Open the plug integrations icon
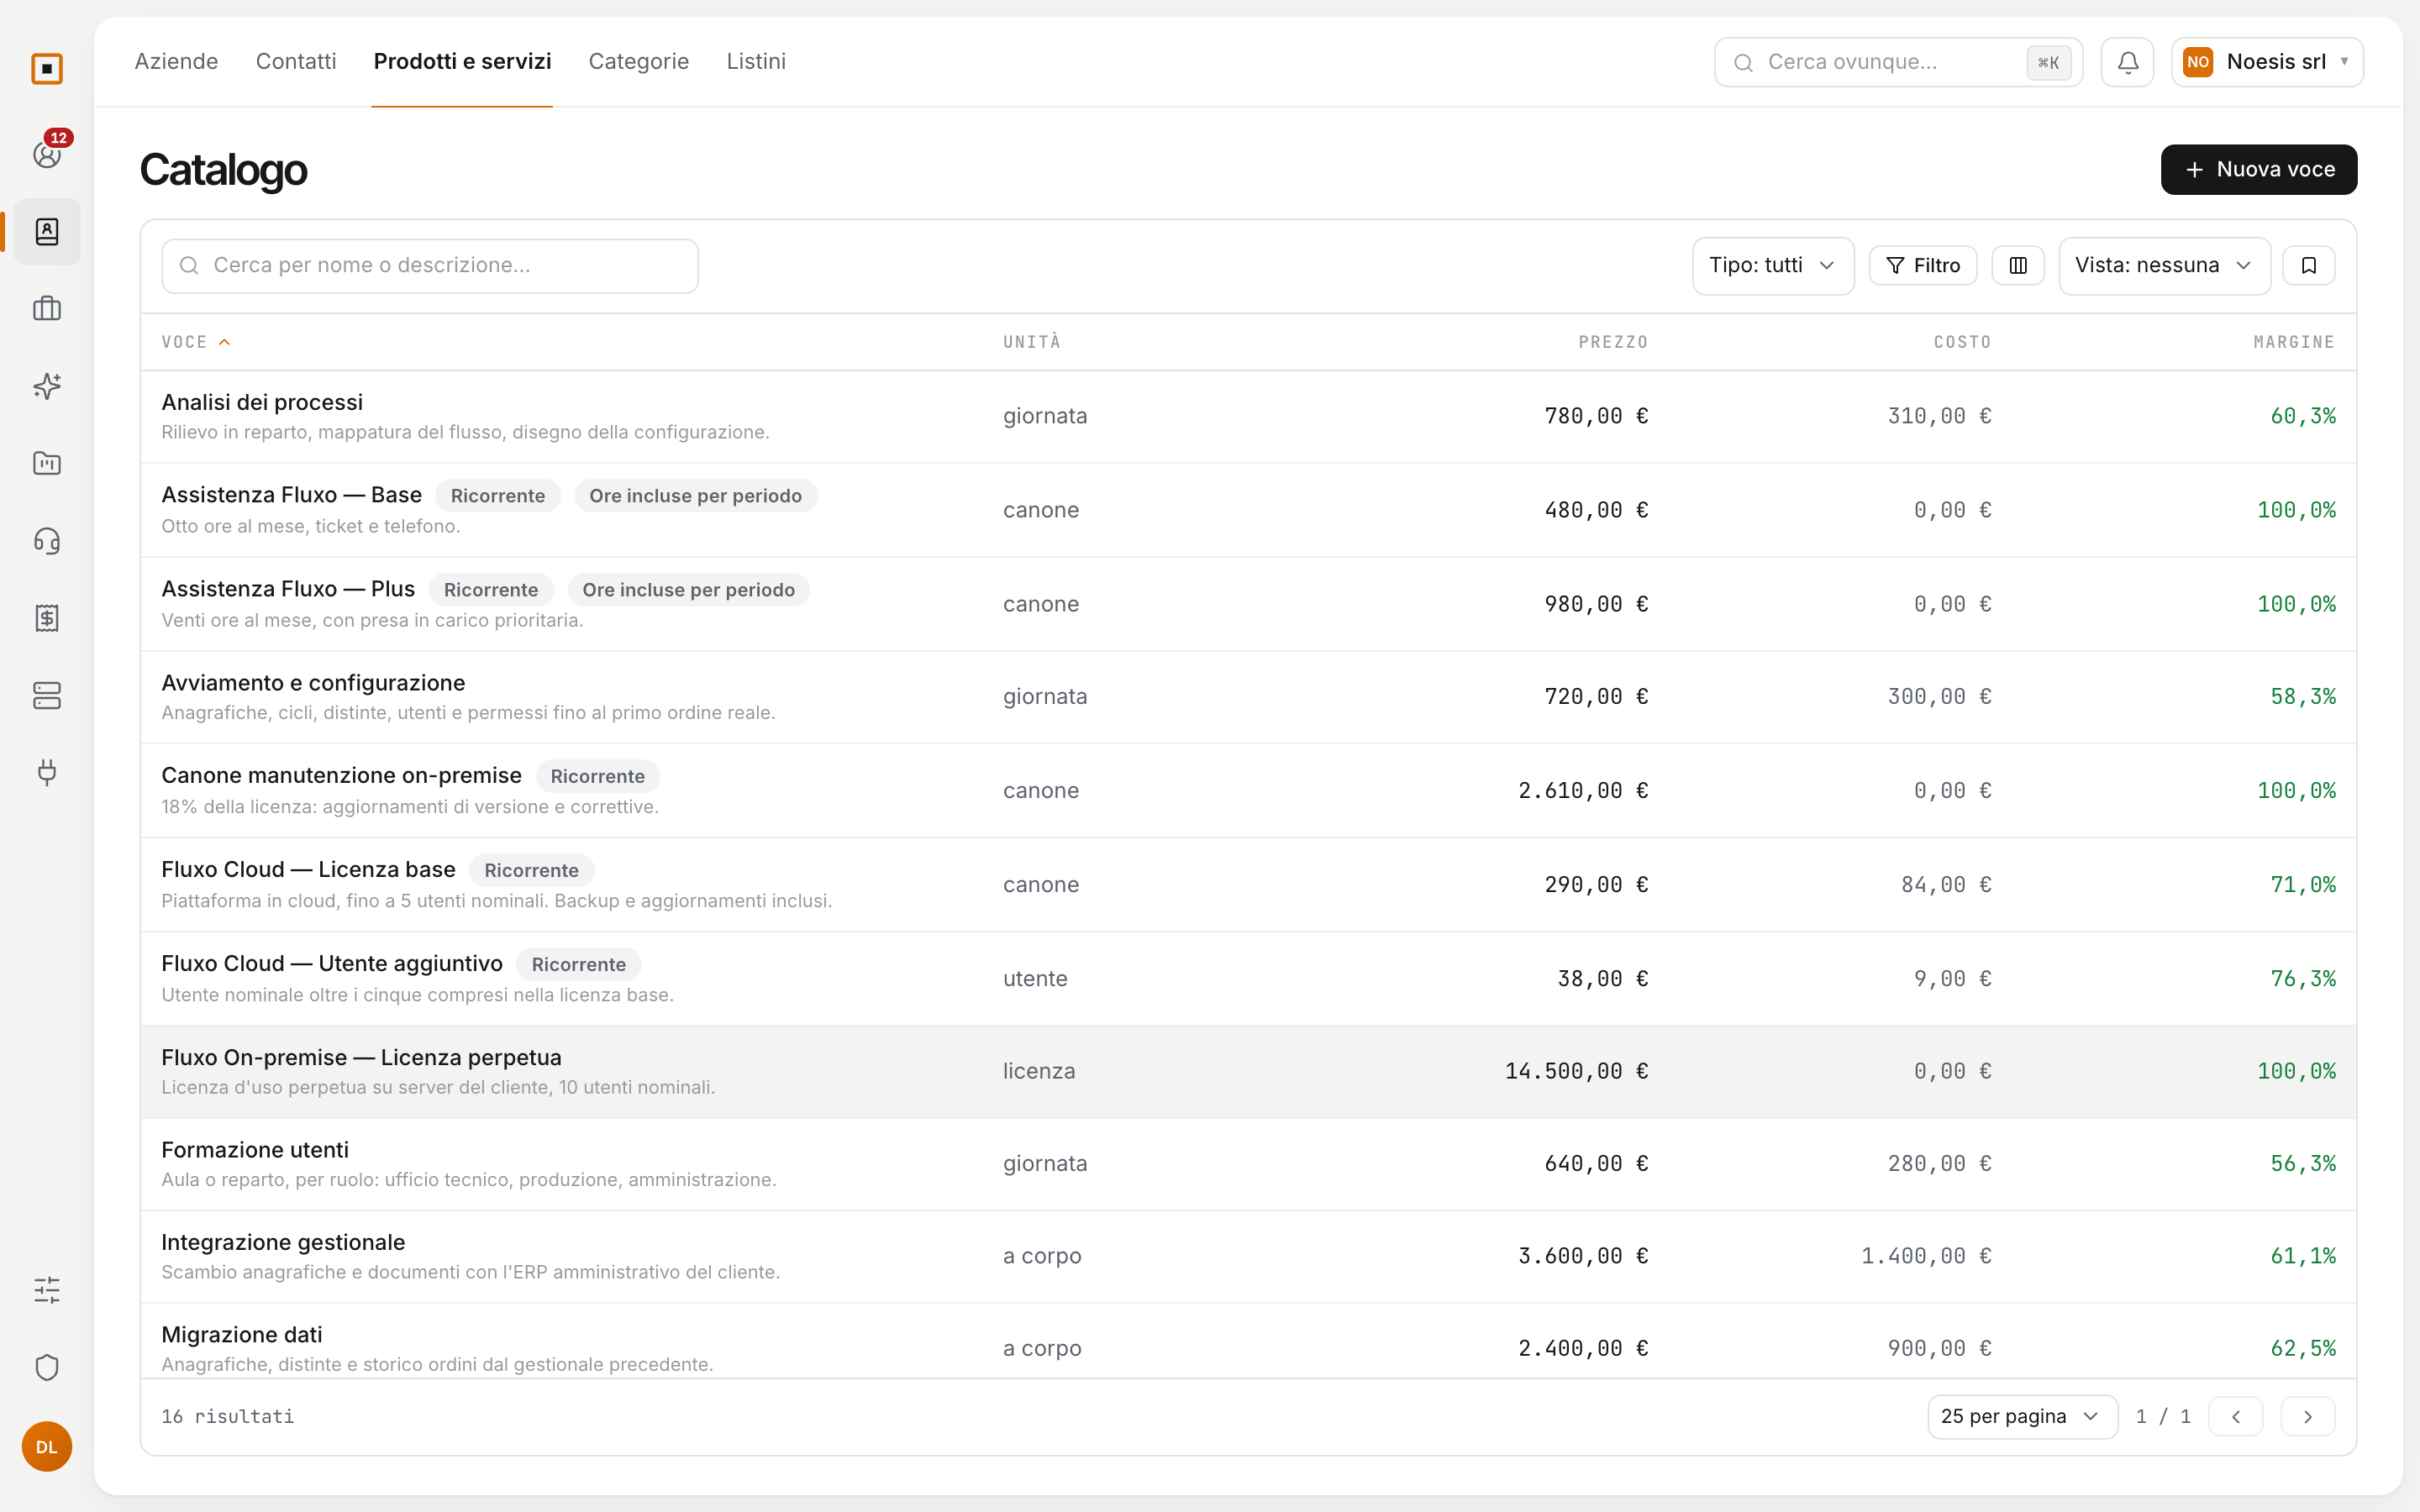This screenshot has width=2420, height=1512. coord(47,772)
